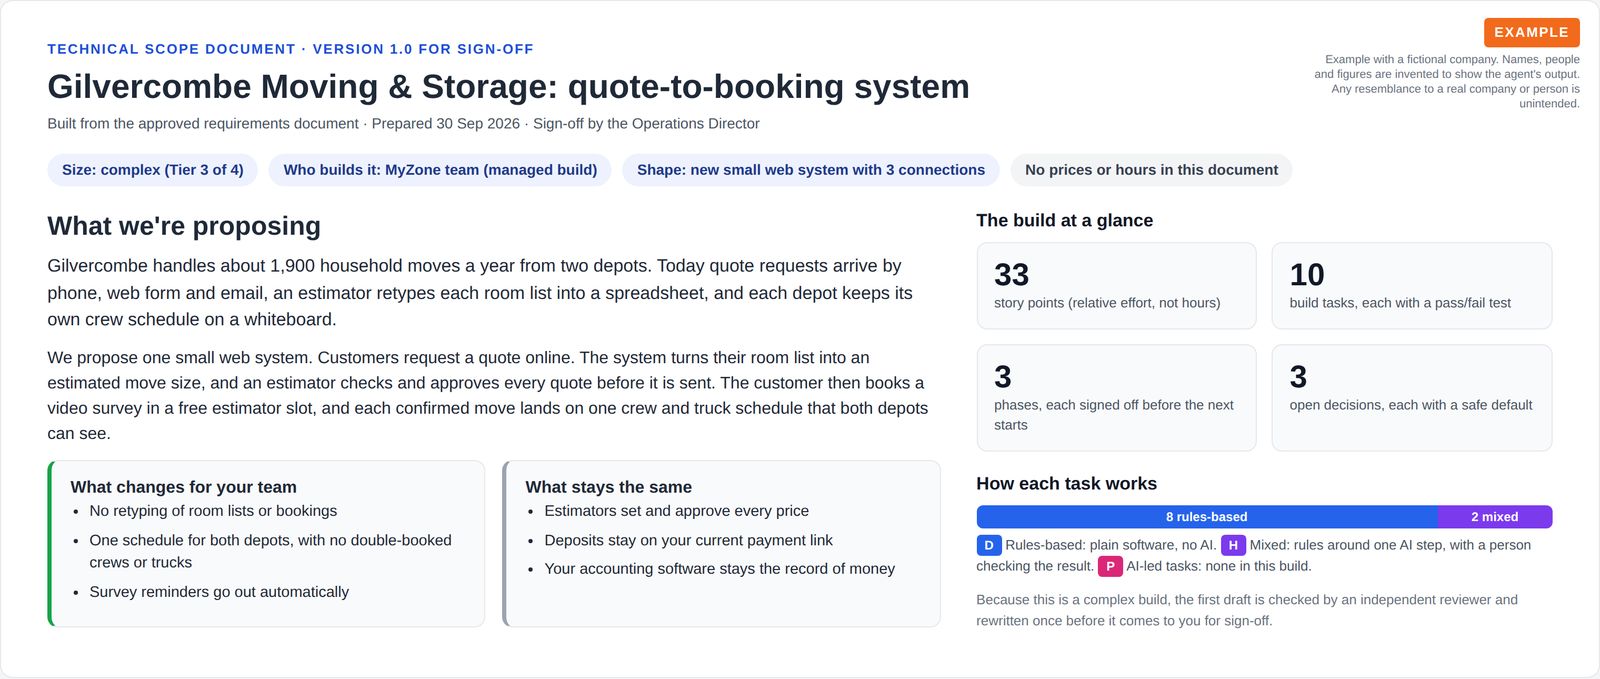Click the purple H mixed badge
1600x679 pixels.
pos(1233,545)
